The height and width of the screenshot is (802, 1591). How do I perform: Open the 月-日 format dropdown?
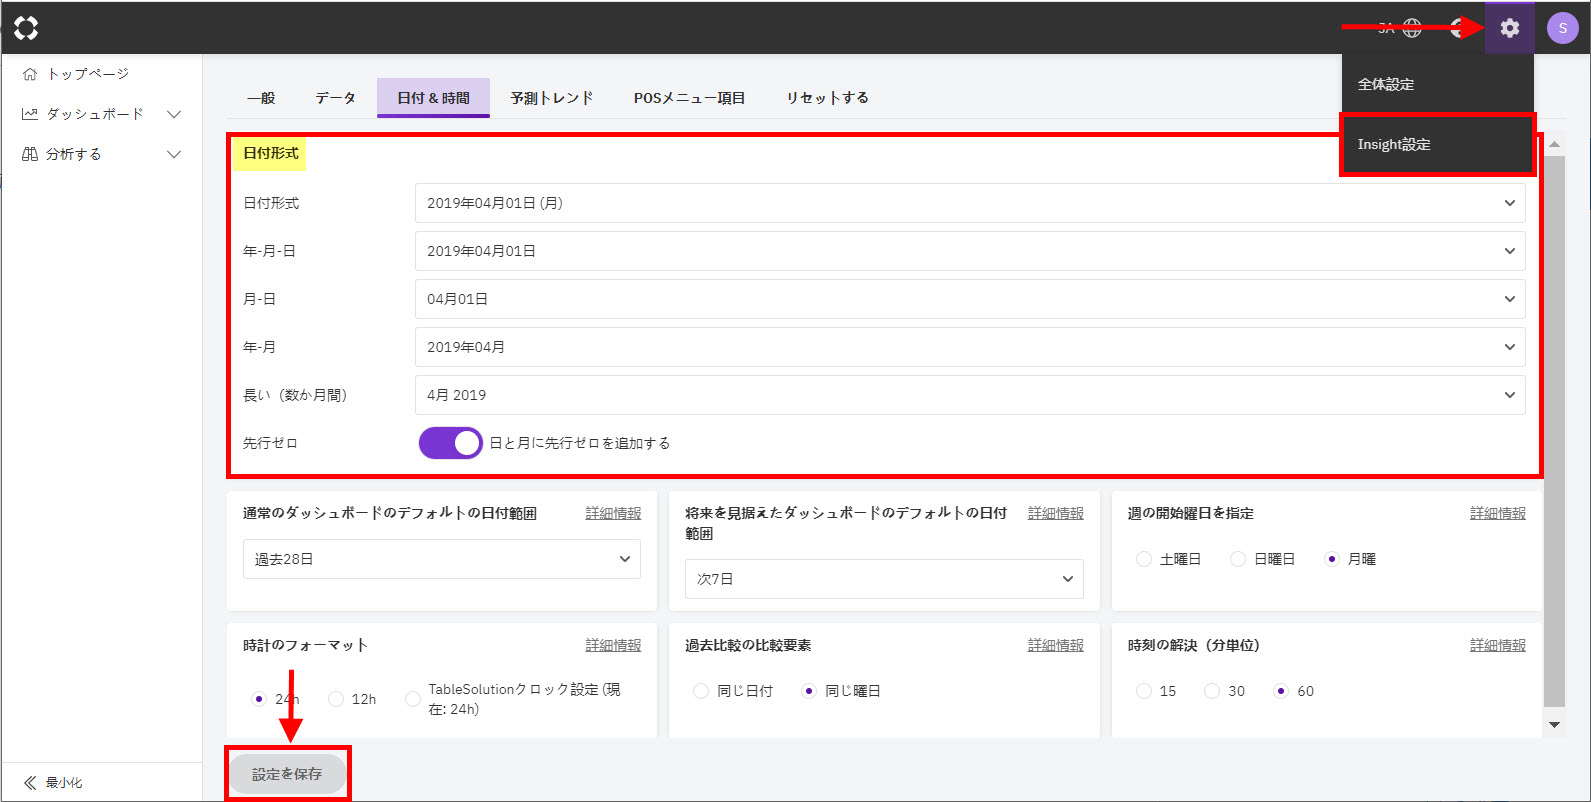point(970,299)
